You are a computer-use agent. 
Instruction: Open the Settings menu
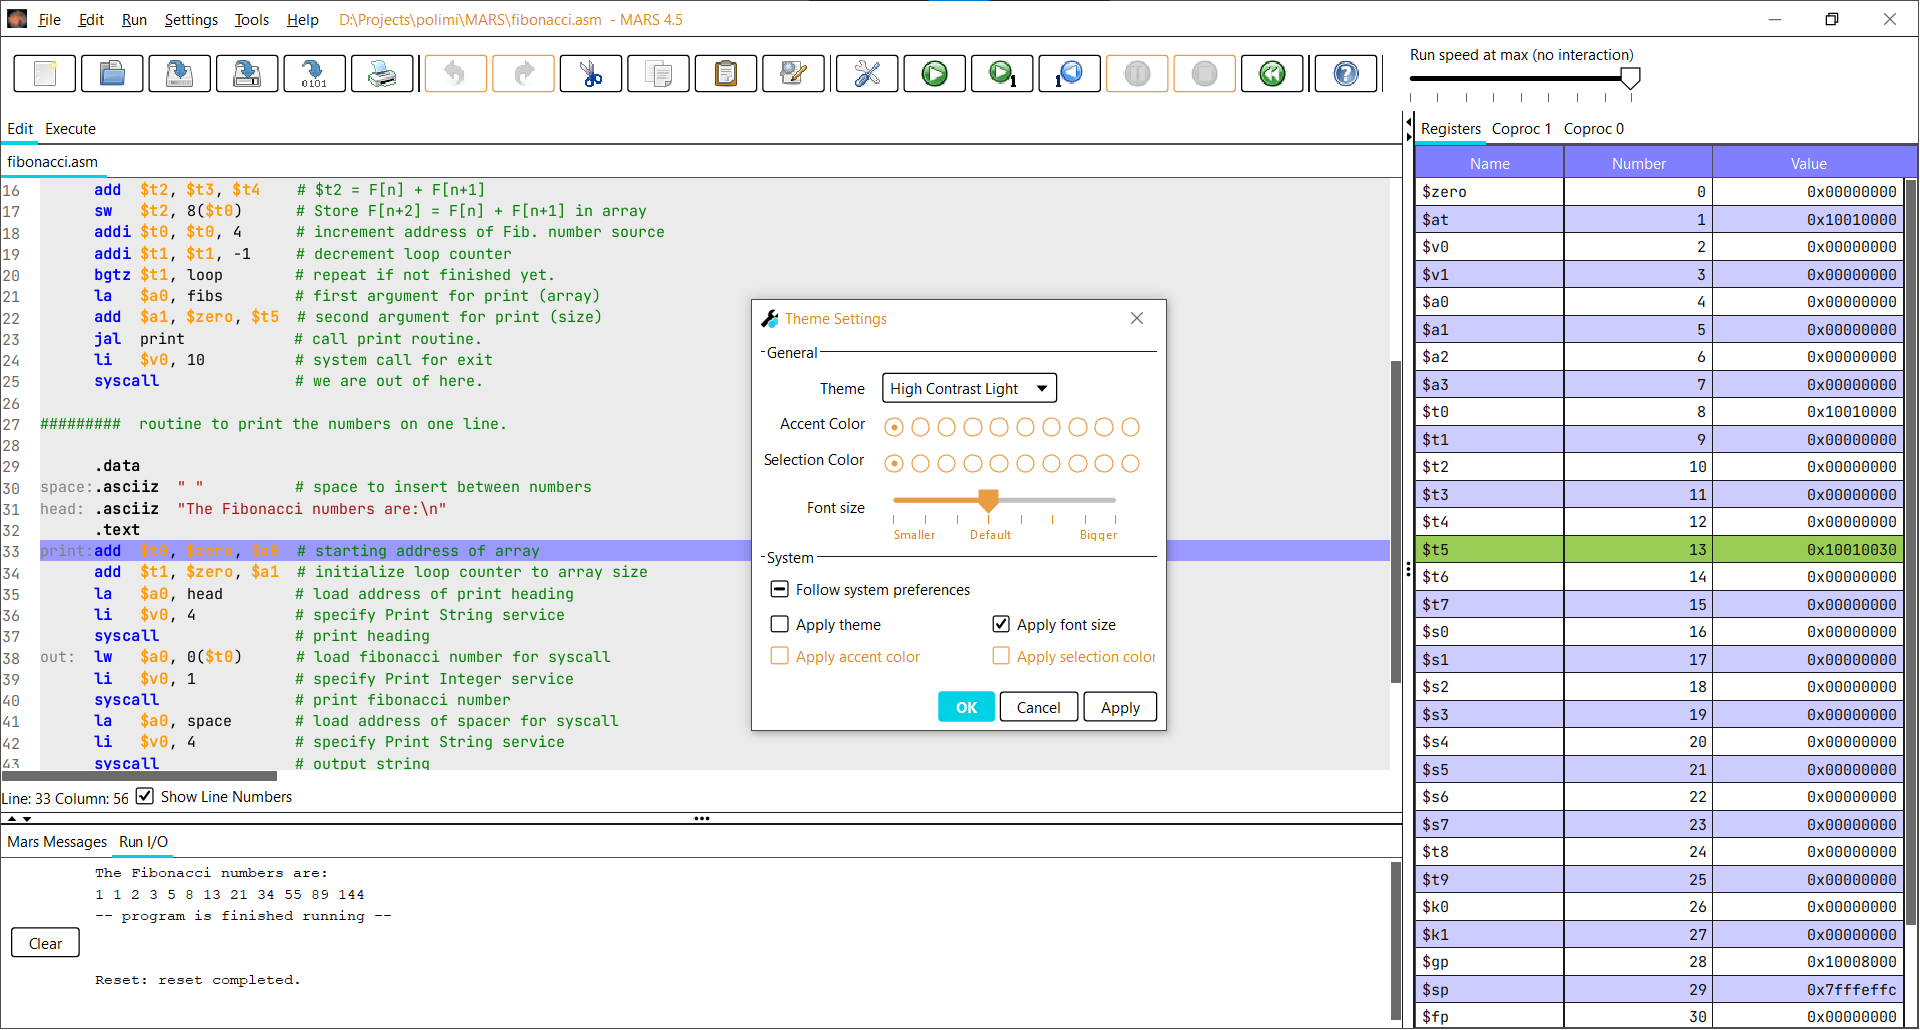pyautogui.click(x=191, y=20)
